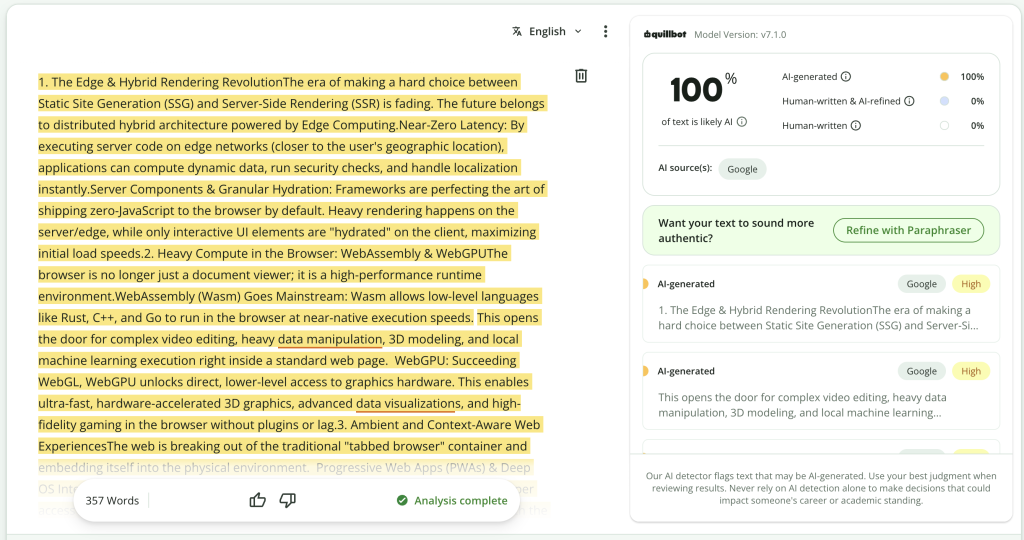Click the 0% value in Human-written row
Screen dimensions: 1024x540
[x=977, y=125]
